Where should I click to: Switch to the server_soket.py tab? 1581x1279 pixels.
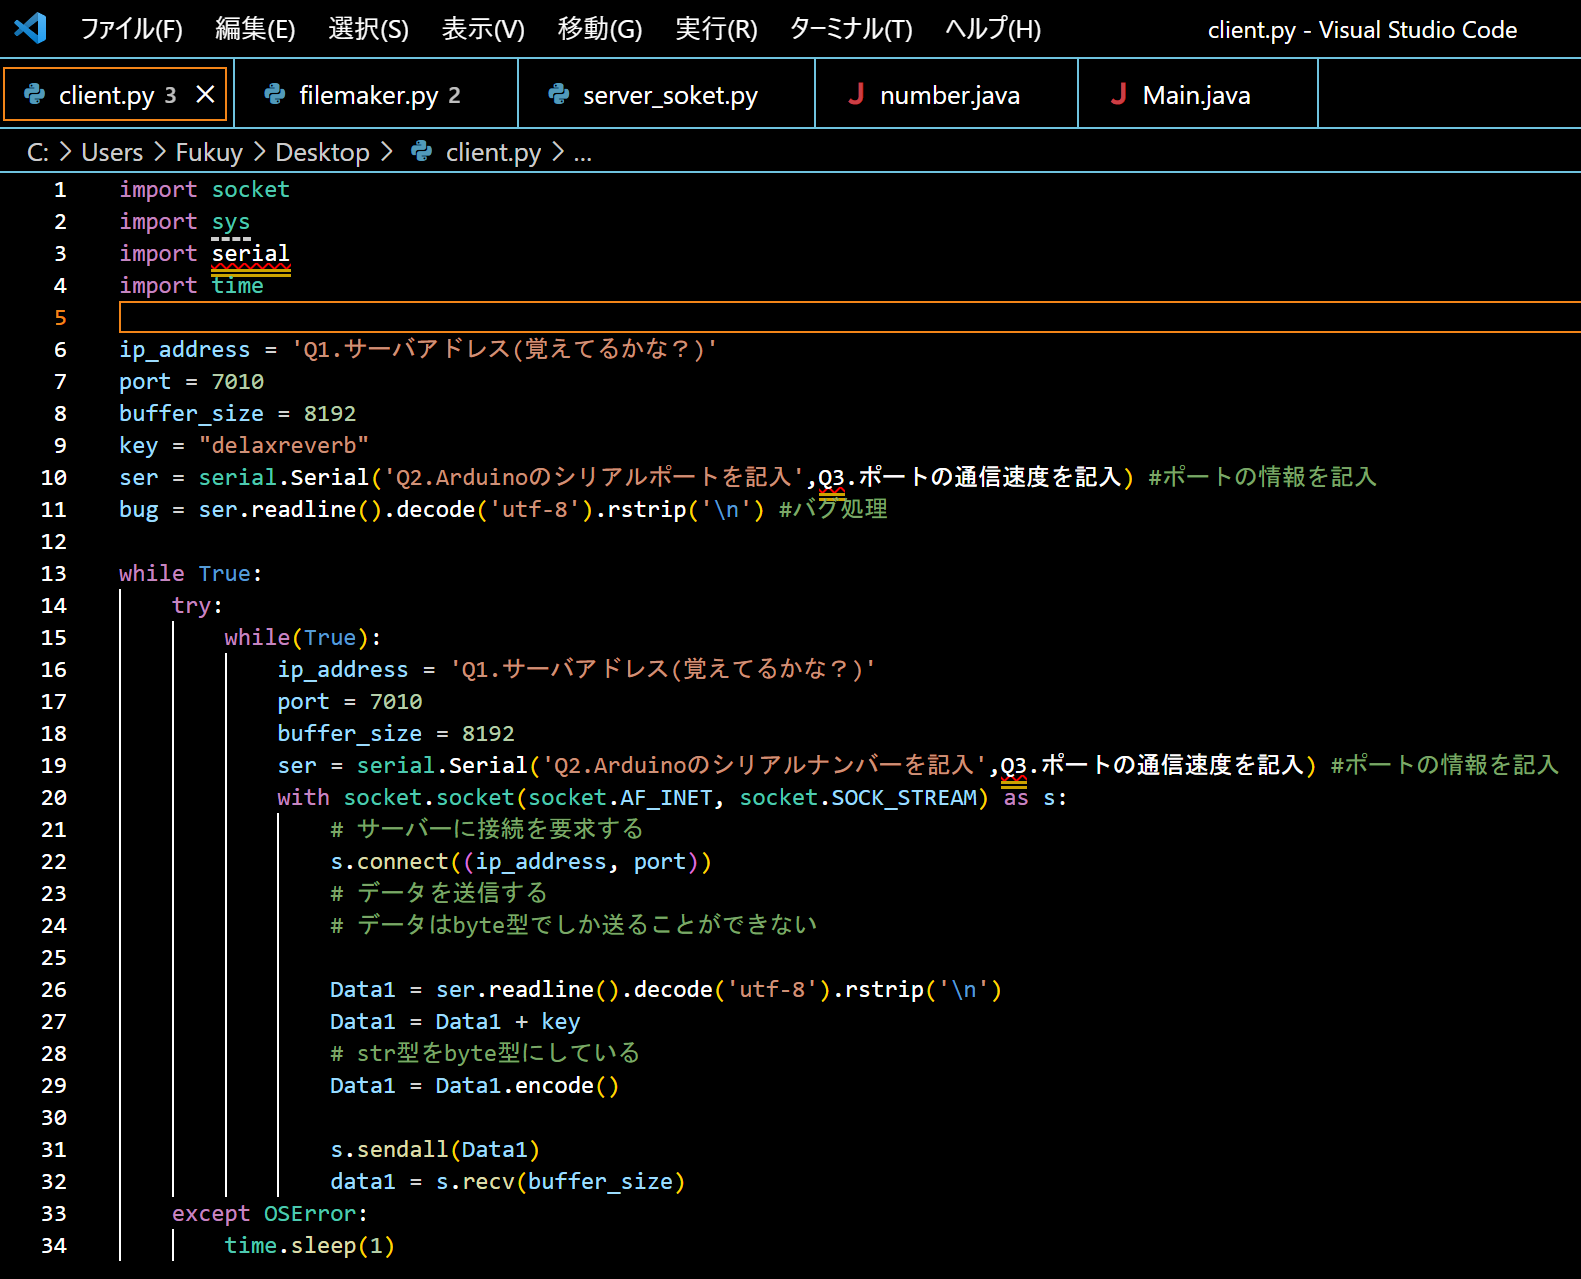(x=669, y=95)
